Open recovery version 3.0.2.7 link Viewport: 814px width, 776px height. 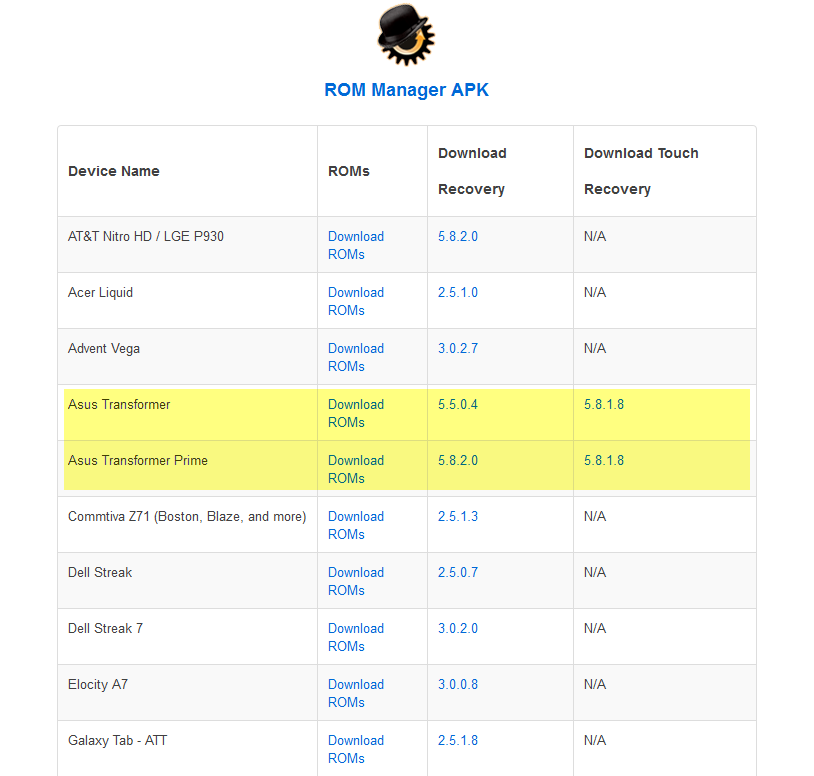pyautogui.click(x=458, y=349)
